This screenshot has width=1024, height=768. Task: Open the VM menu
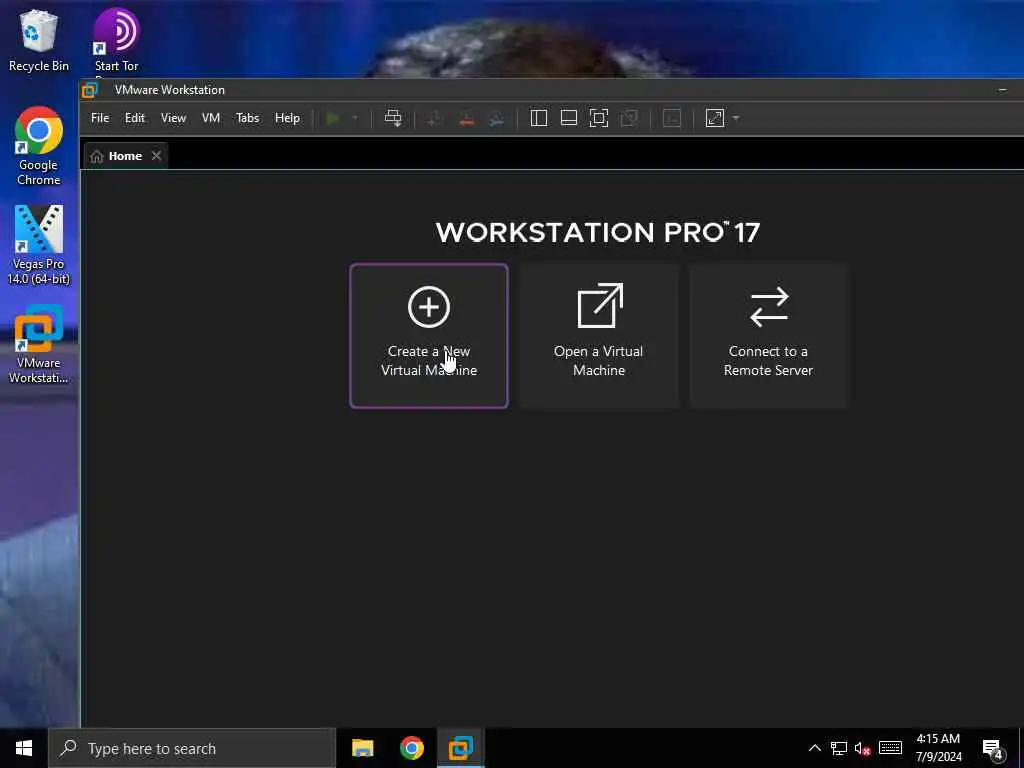[211, 118]
